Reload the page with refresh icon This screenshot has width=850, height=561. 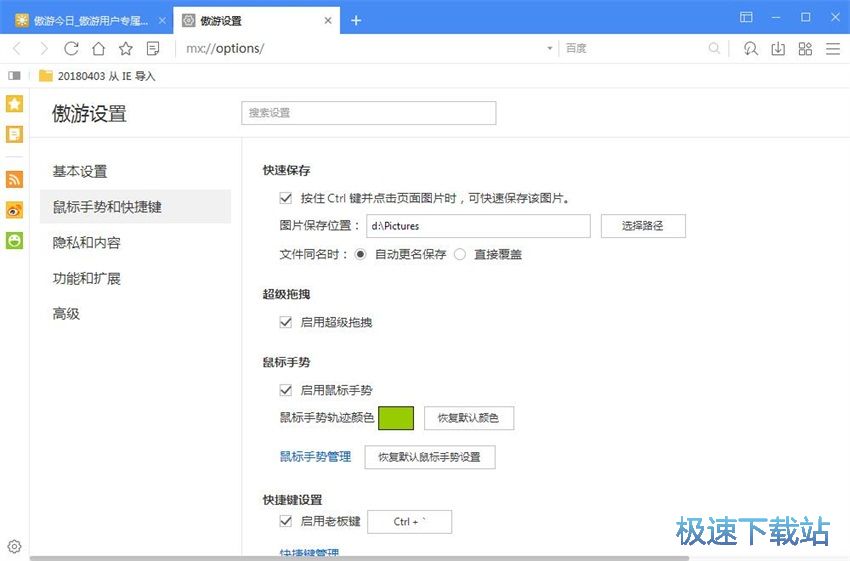point(71,49)
